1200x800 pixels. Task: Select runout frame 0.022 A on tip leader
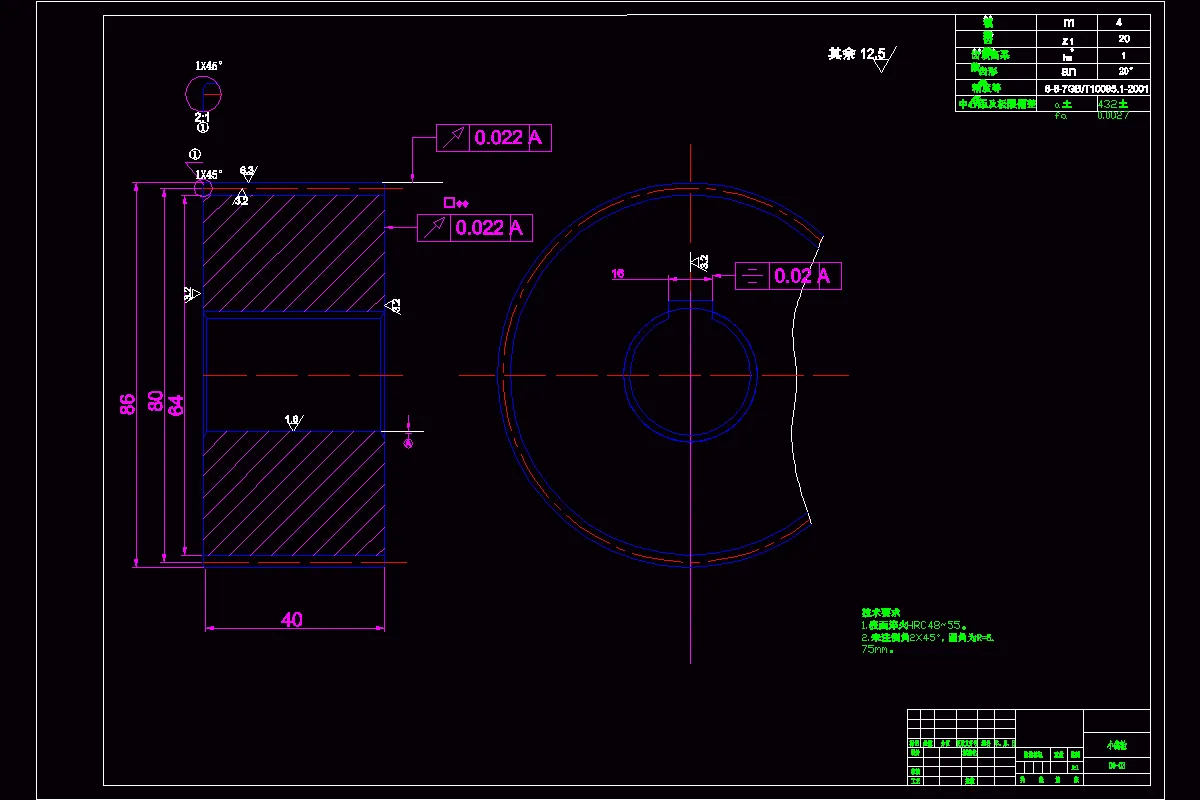494,138
